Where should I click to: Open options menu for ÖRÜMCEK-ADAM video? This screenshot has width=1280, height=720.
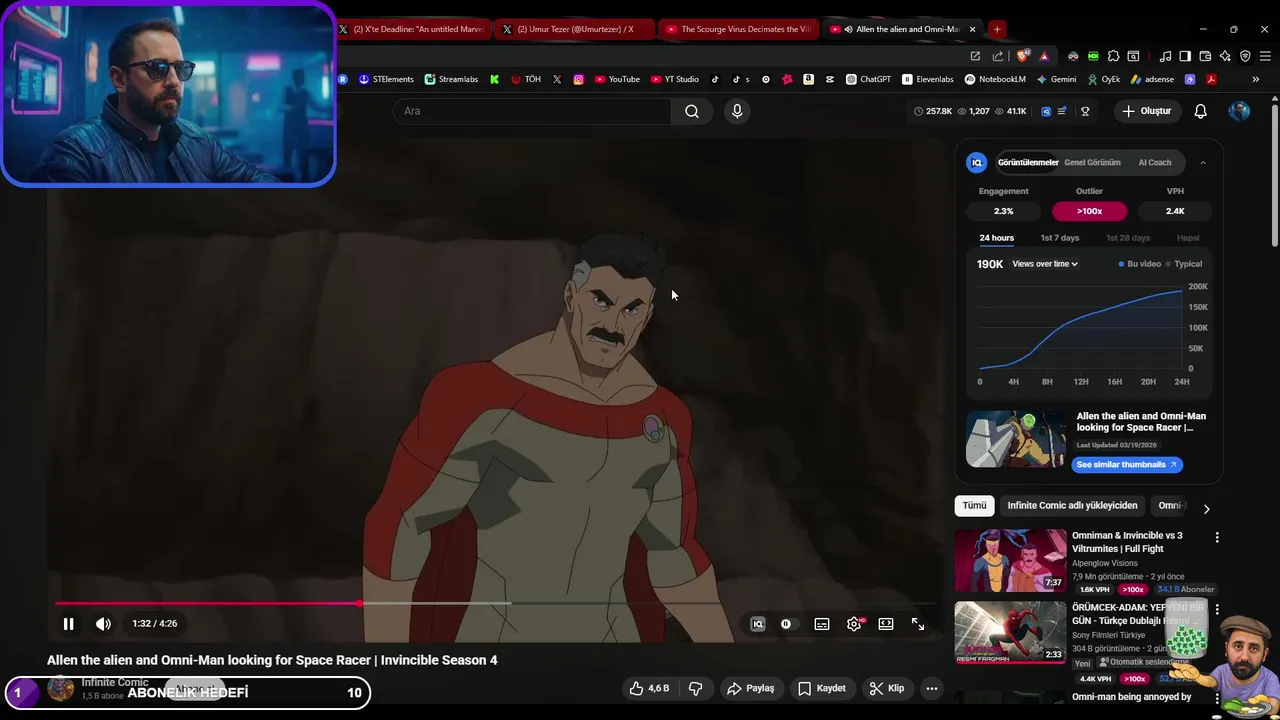click(x=1217, y=609)
